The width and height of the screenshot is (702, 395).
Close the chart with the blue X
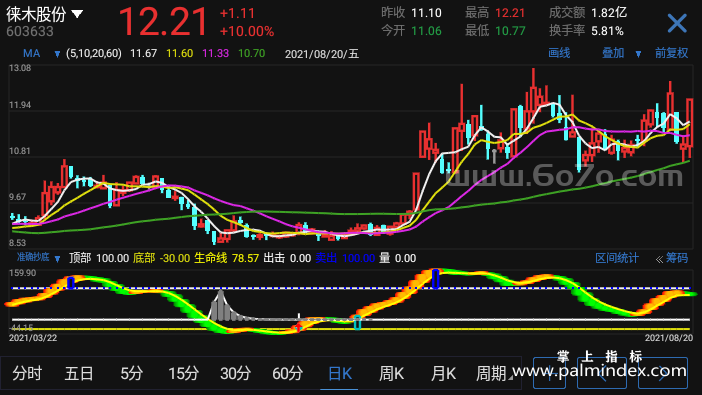[x=676, y=23]
